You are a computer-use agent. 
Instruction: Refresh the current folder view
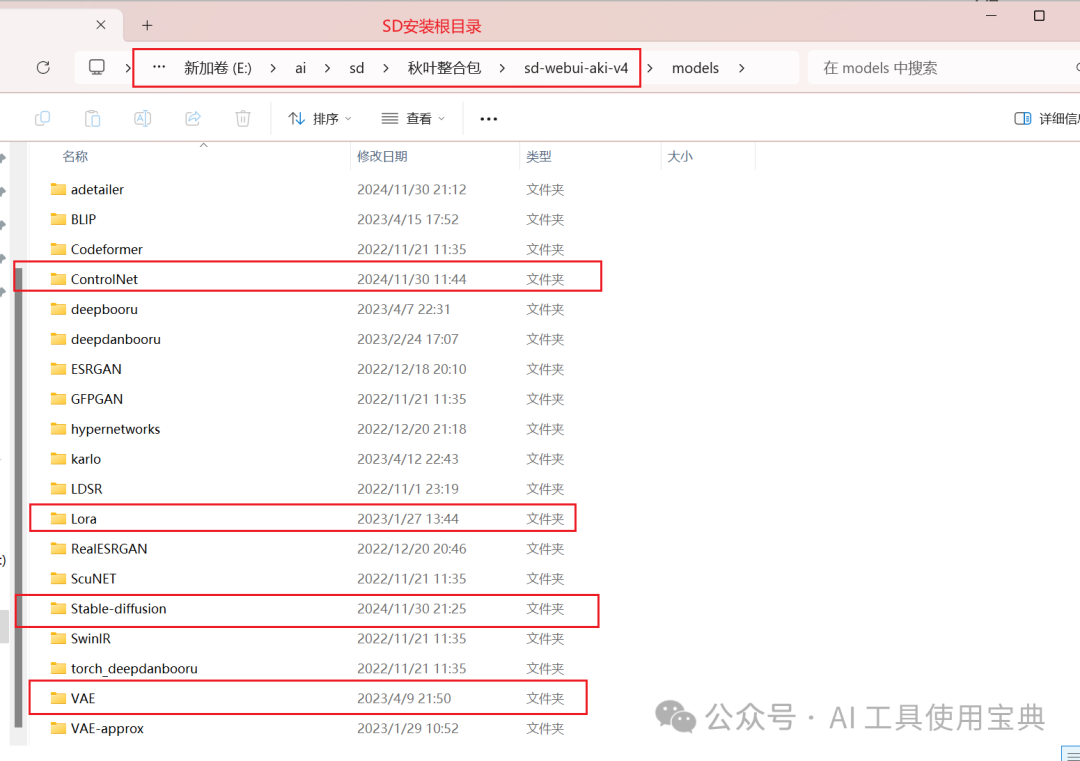tap(43, 67)
